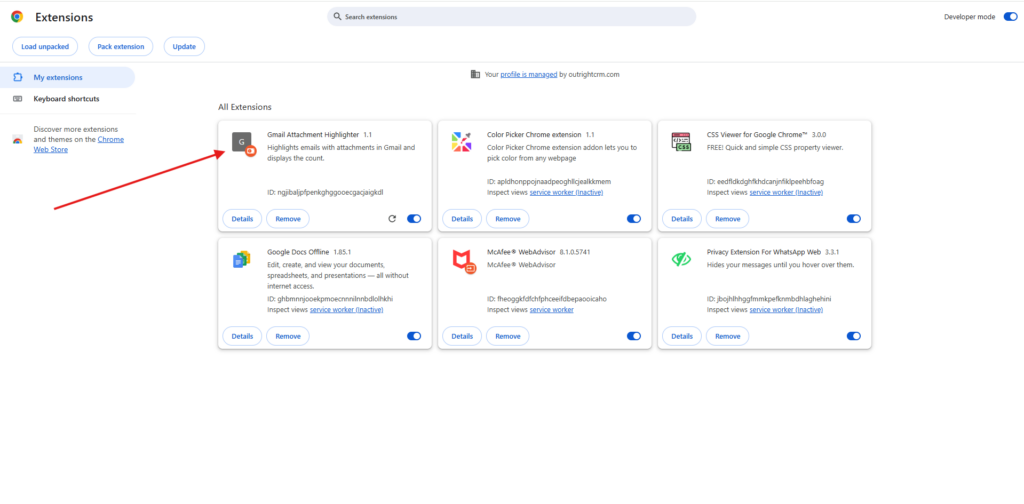Remove McAfee WebAdvisor extension
Screen dimensions: 1024x504
(x=507, y=336)
